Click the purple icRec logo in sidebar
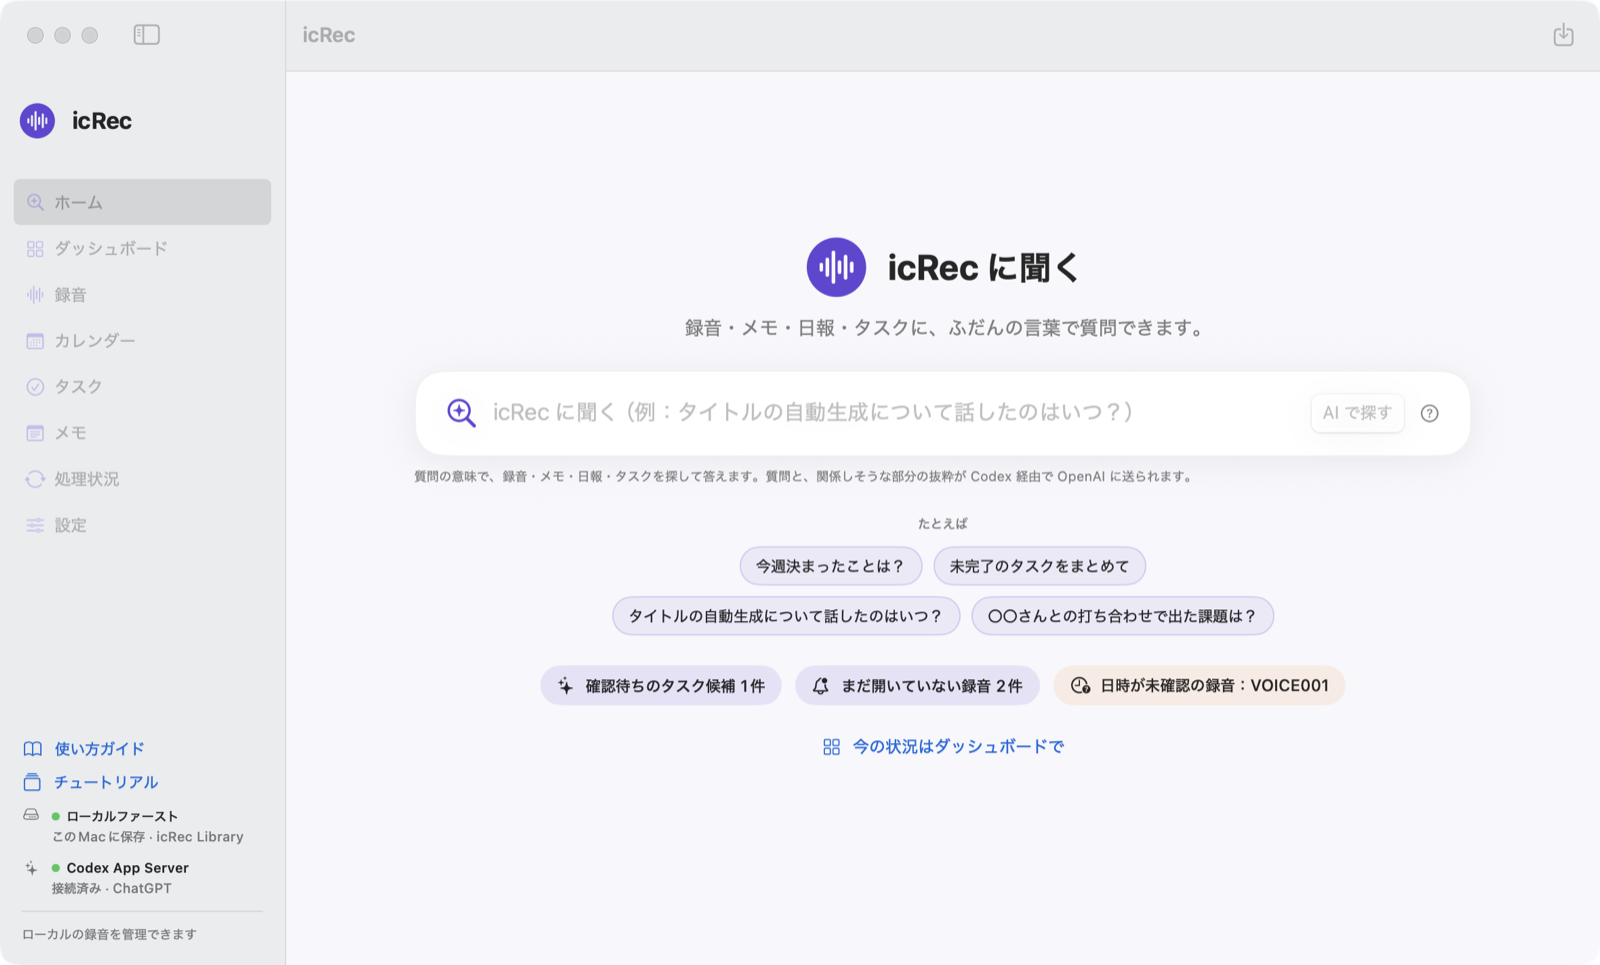The height and width of the screenshot is (965, 1600). (37, 121)
